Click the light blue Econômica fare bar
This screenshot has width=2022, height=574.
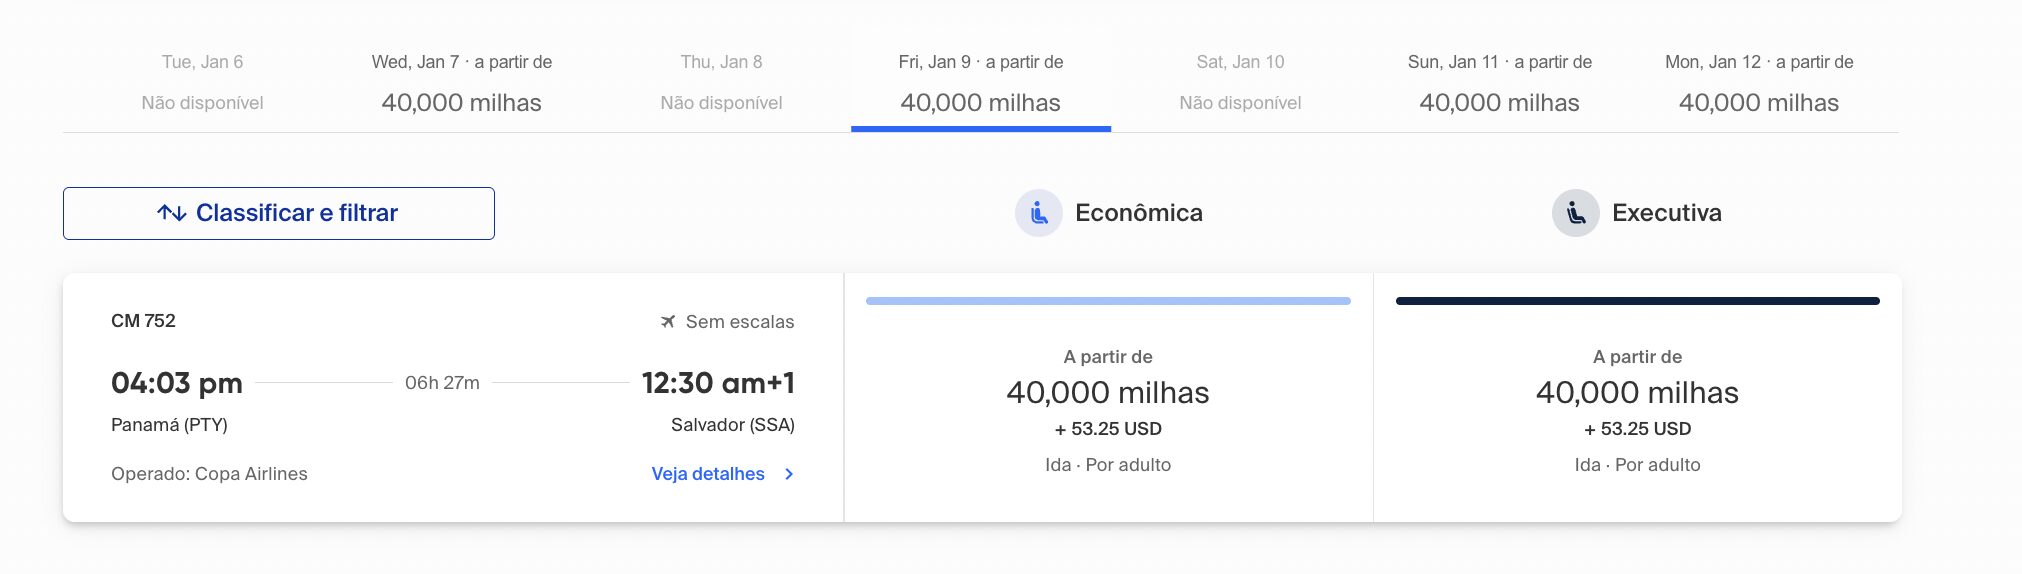coord(1108,301)
